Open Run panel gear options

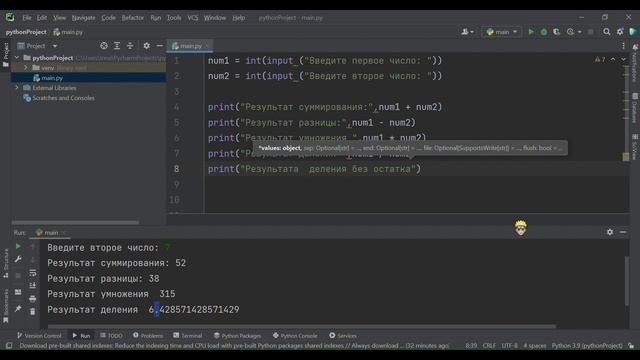tap(610, 232)
